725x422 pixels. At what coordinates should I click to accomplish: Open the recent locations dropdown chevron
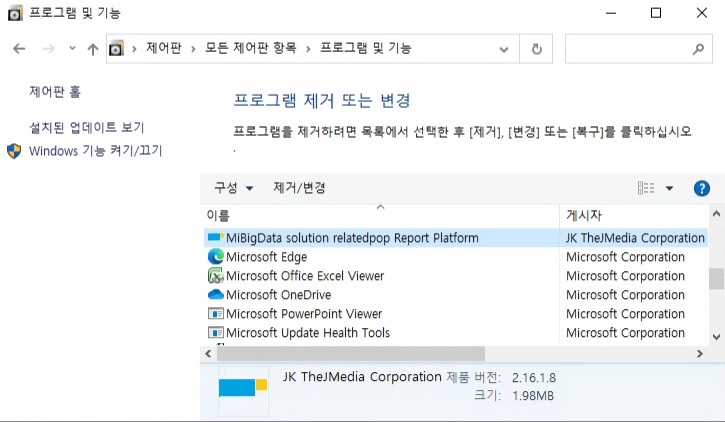tap(72, 48)
